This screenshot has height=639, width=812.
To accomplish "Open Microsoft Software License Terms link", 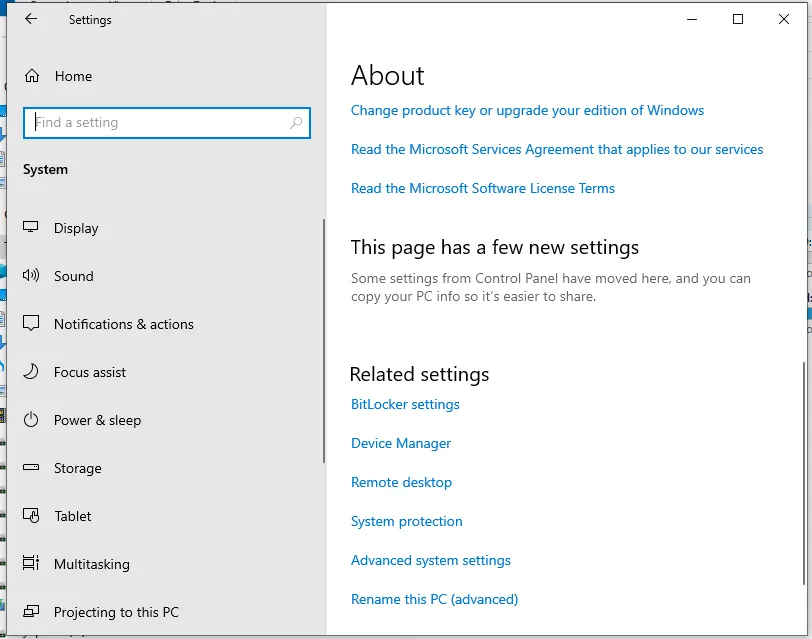I will click(483, 188).
